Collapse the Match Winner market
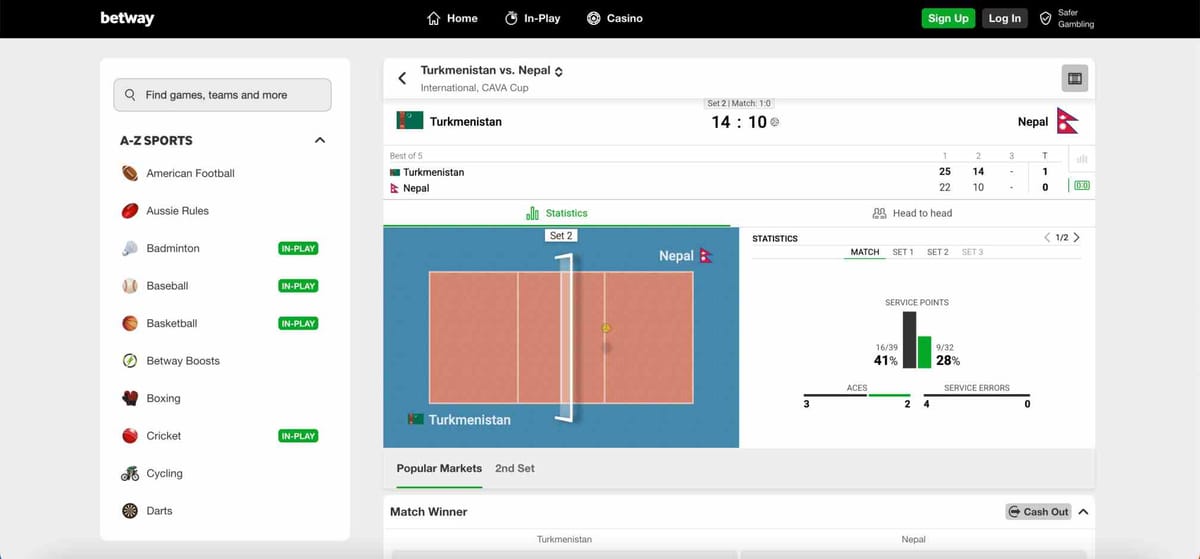 [1083, 511]
